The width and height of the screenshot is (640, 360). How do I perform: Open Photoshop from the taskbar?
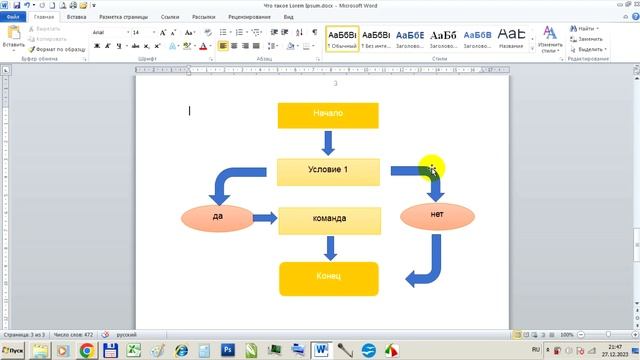point(228,350)
